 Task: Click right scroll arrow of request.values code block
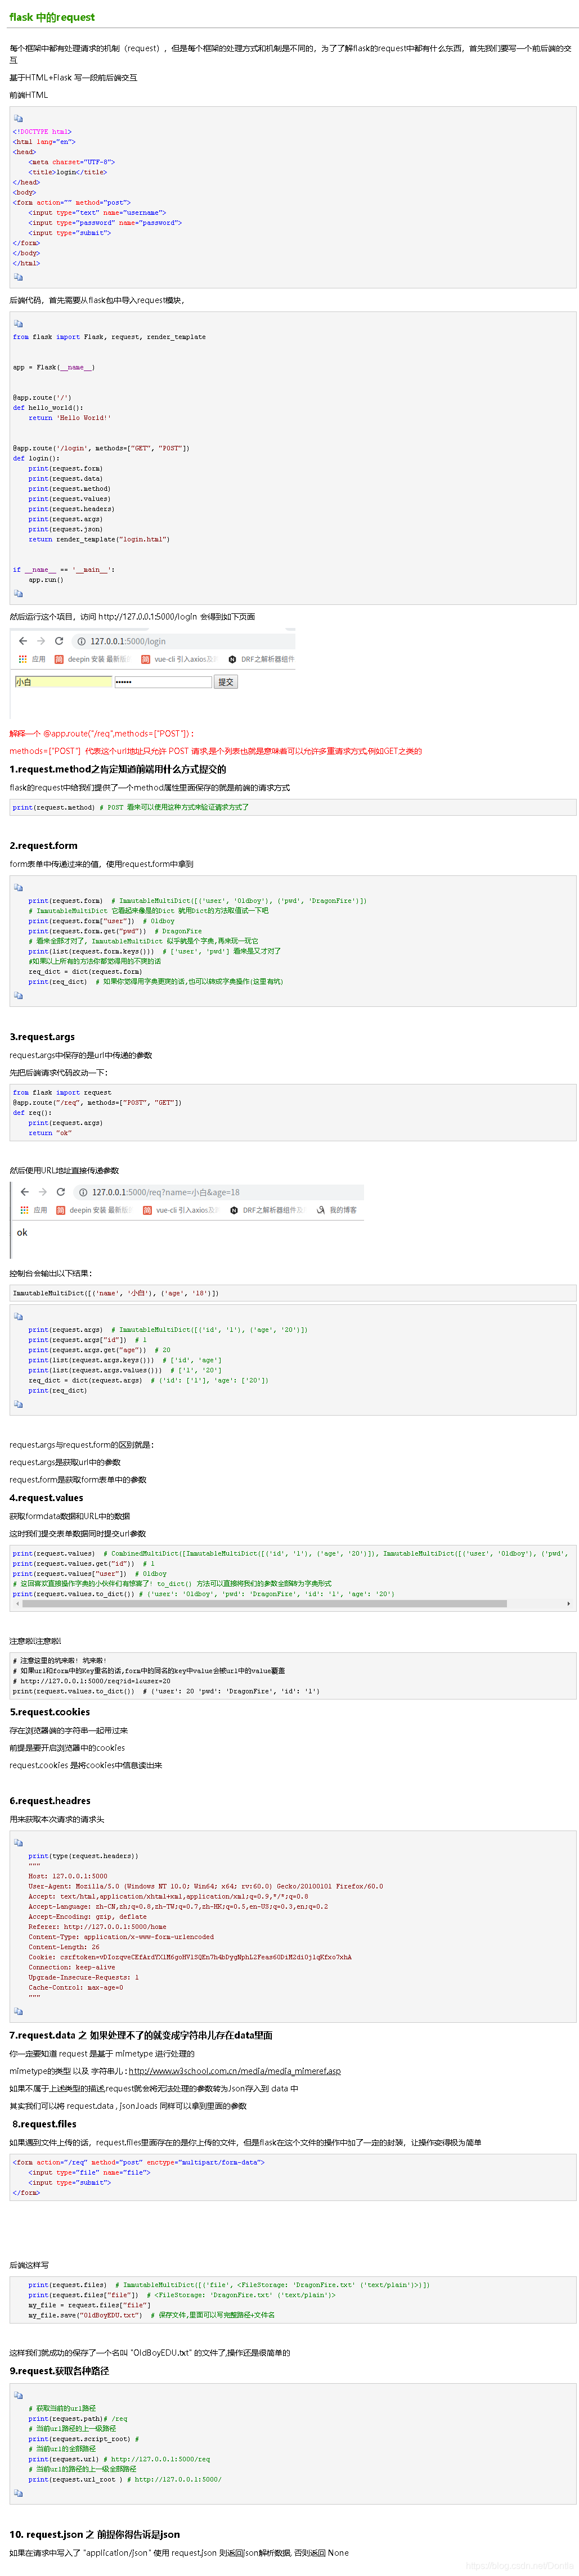569,1604
